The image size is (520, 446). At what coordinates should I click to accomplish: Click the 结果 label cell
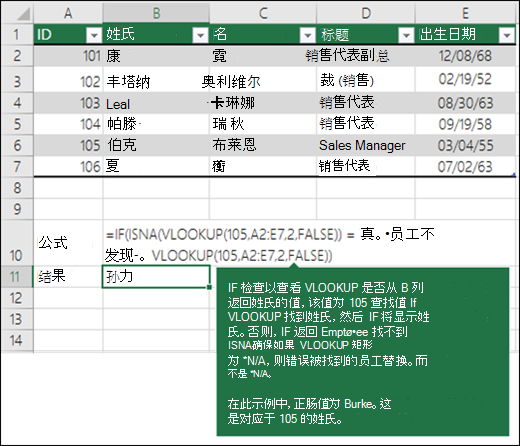68,277
